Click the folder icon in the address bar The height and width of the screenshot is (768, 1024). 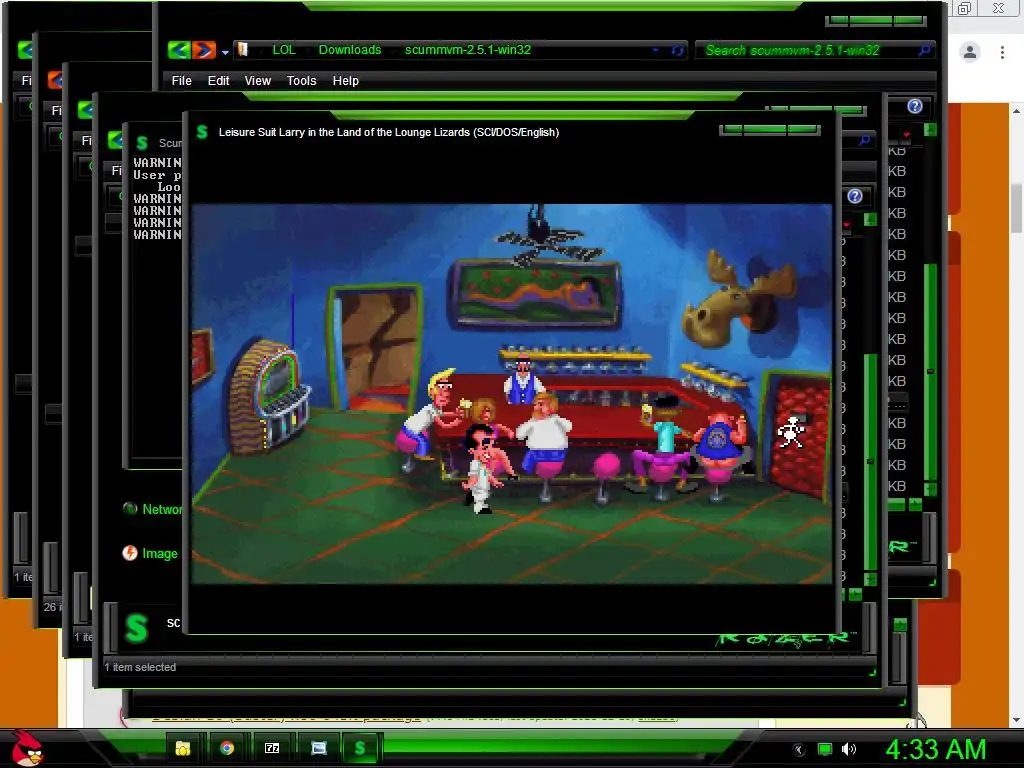(x=243, y=50)
